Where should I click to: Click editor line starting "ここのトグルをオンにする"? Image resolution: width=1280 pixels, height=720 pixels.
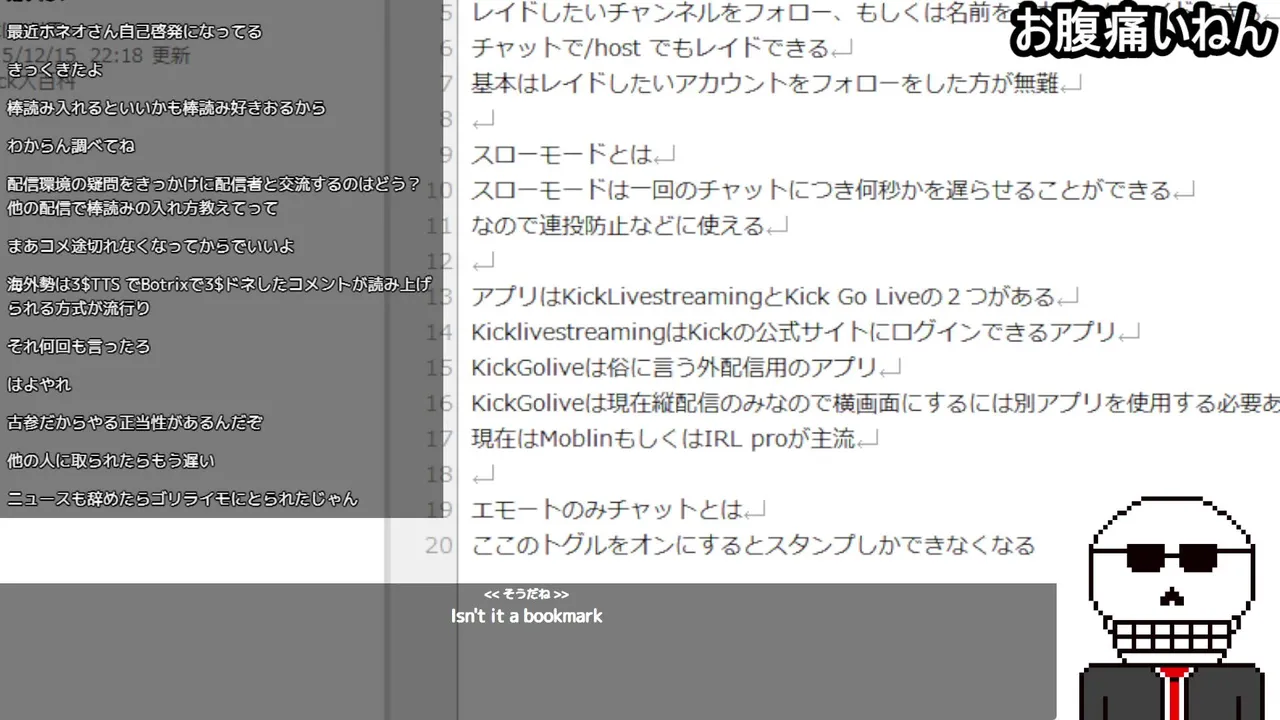(x=752, y=545)
